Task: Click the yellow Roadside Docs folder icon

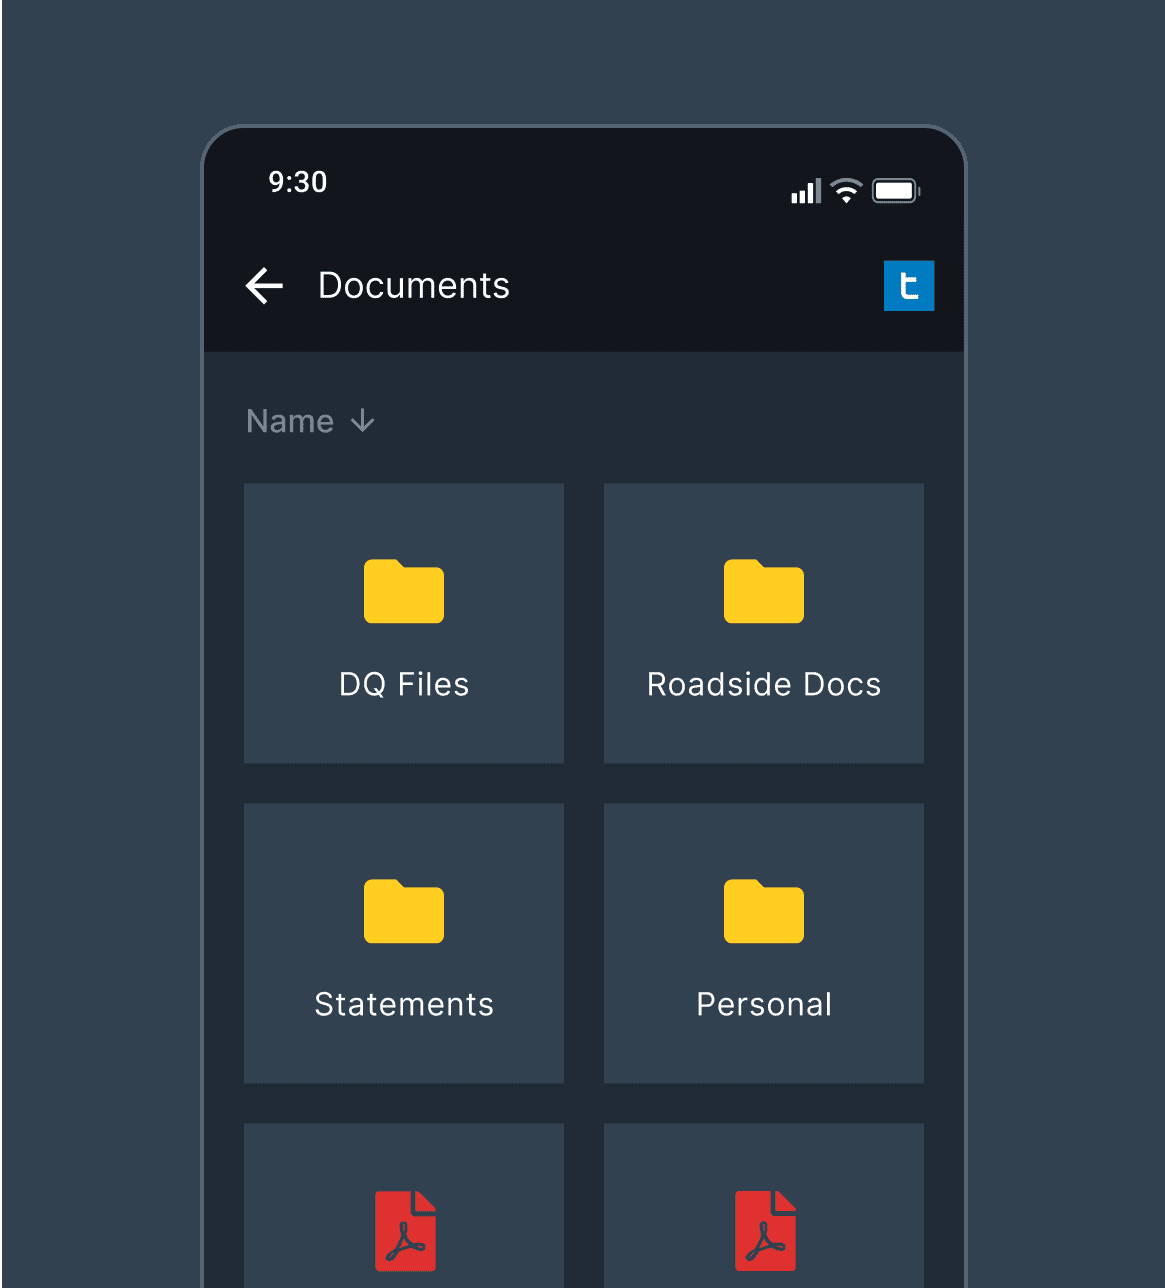Action: point(764,591)
